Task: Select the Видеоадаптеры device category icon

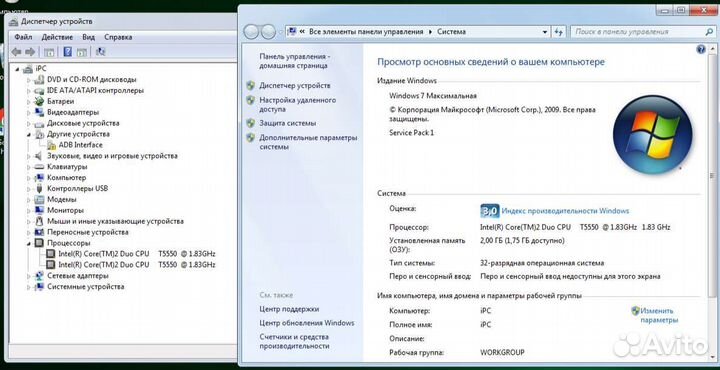Action: click(40, 112)
